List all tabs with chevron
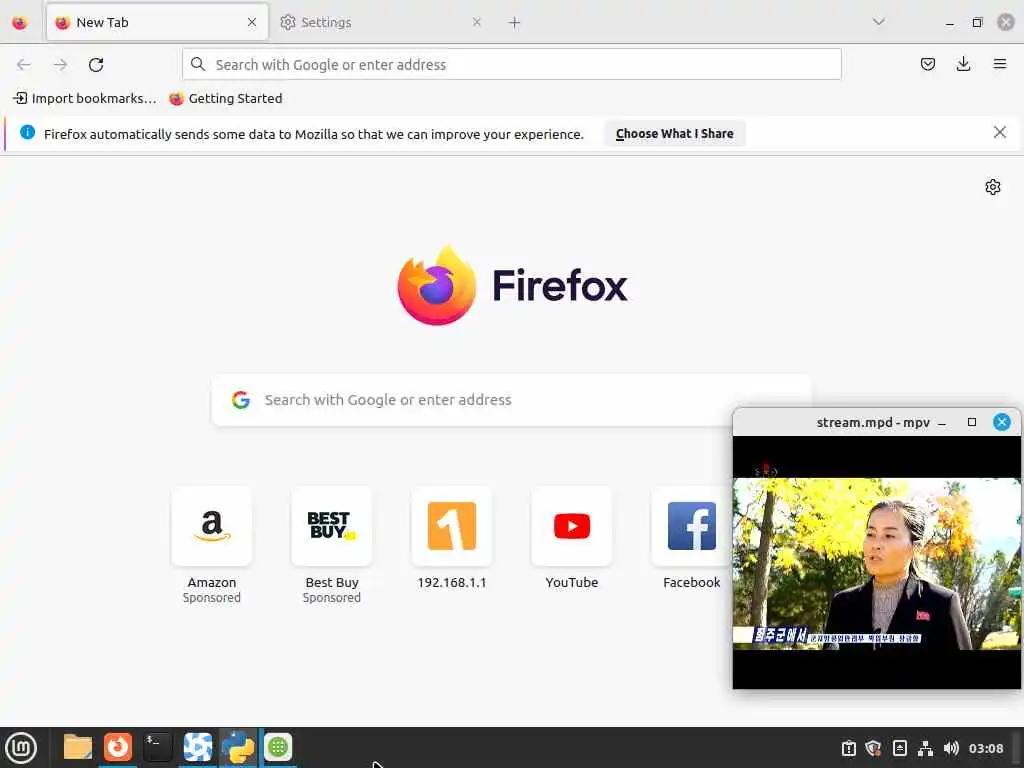This screenshot has width=1024, height=768. (878, 22)
